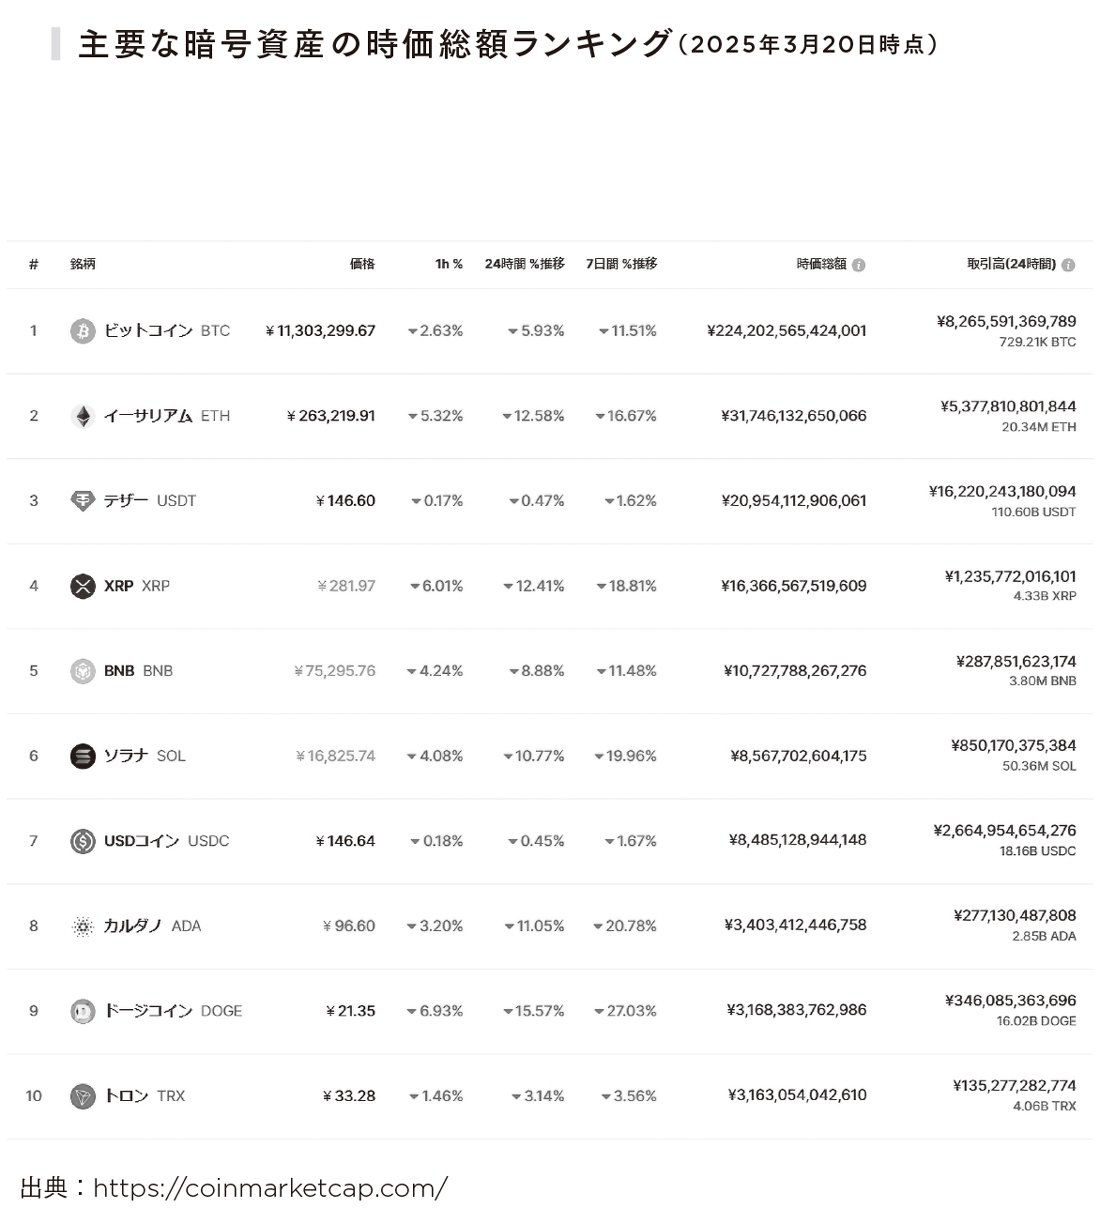Click the TRON TRX logo icon

click(83, 1096)
